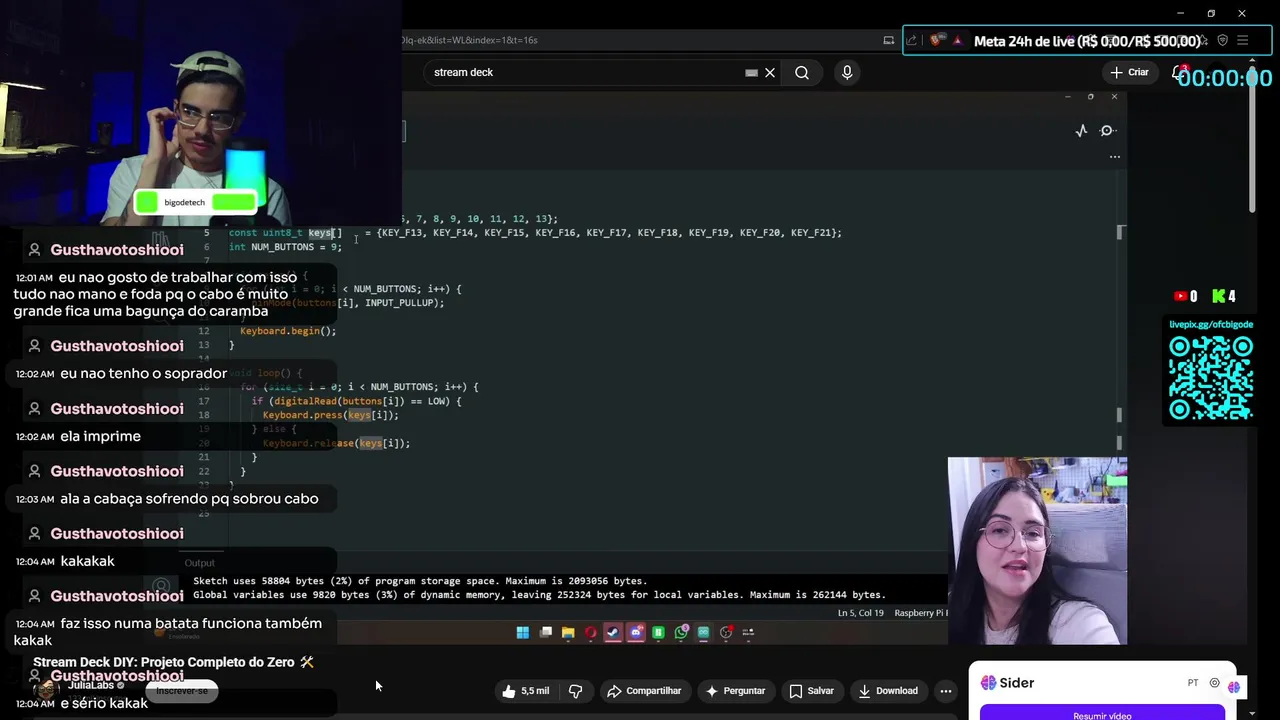Click the browser VPN shield icon
The height and width of the screenshot is (720, 1280).
coord(1222,40)
